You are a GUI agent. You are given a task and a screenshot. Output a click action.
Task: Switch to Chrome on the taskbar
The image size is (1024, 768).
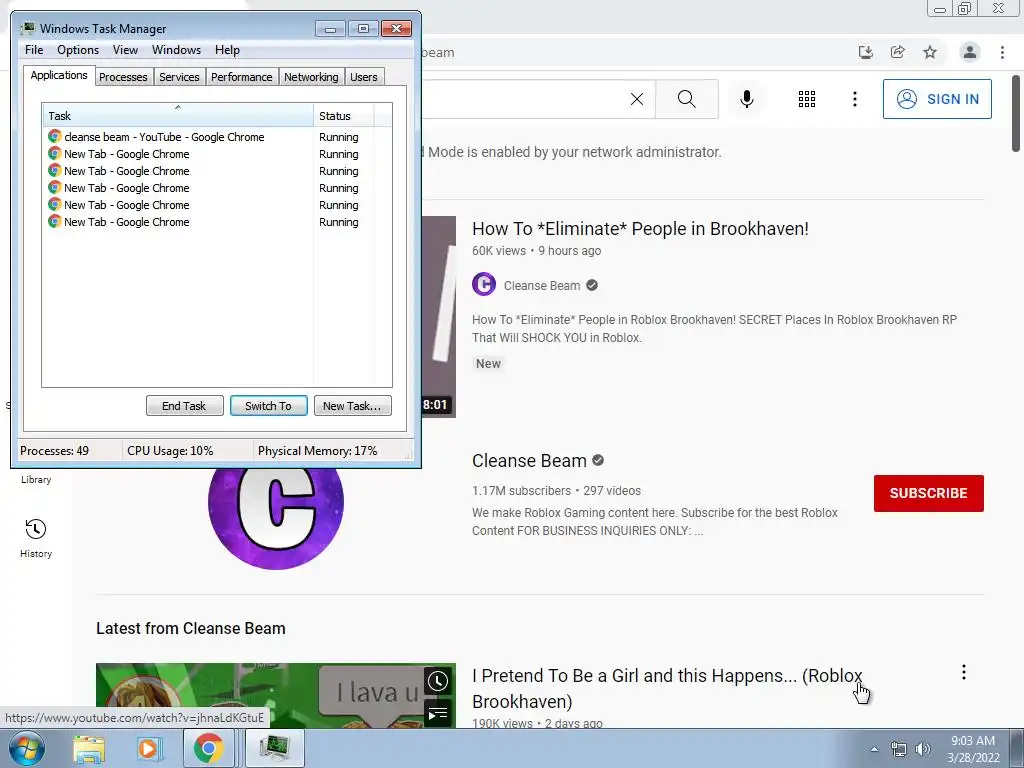coord(208,748)
